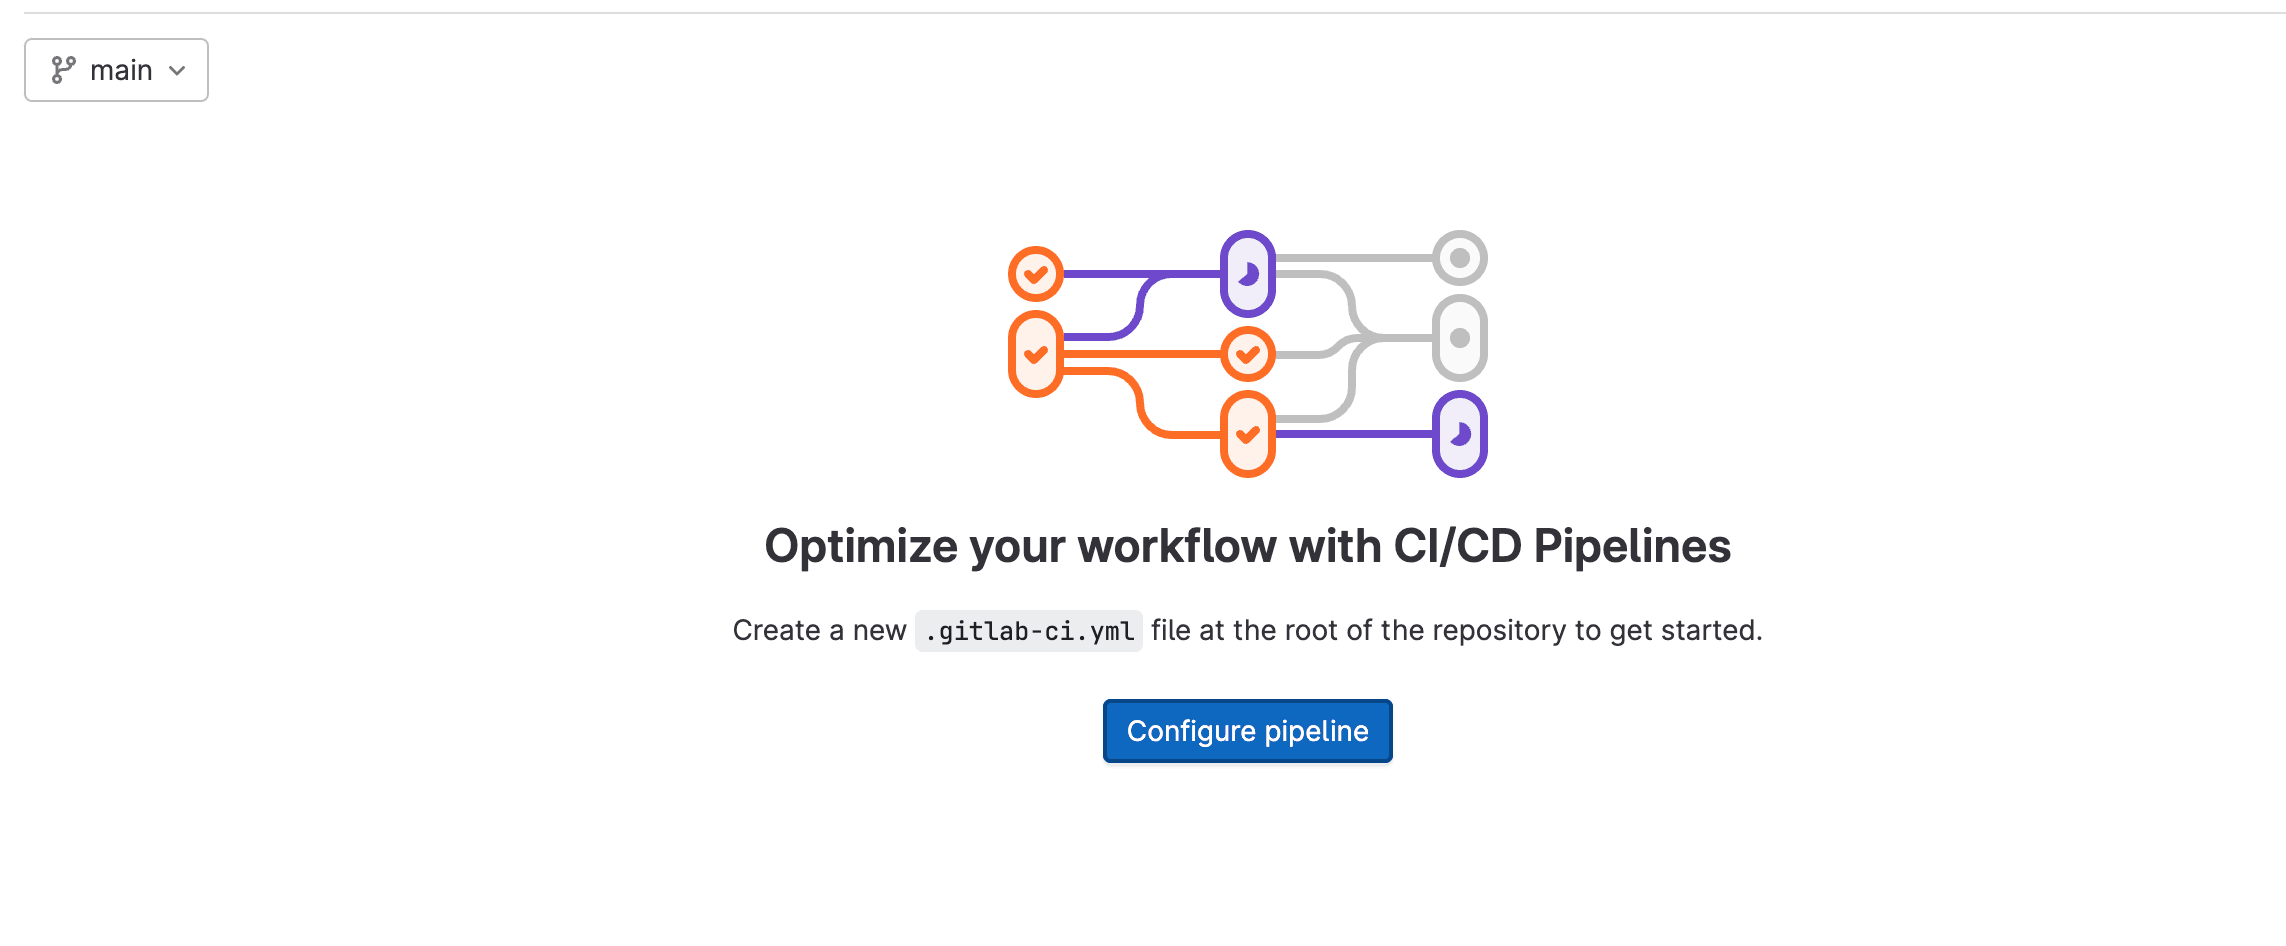Click the right-middle gray pending pill node

pyautogui.click(x=1459, y=338)
